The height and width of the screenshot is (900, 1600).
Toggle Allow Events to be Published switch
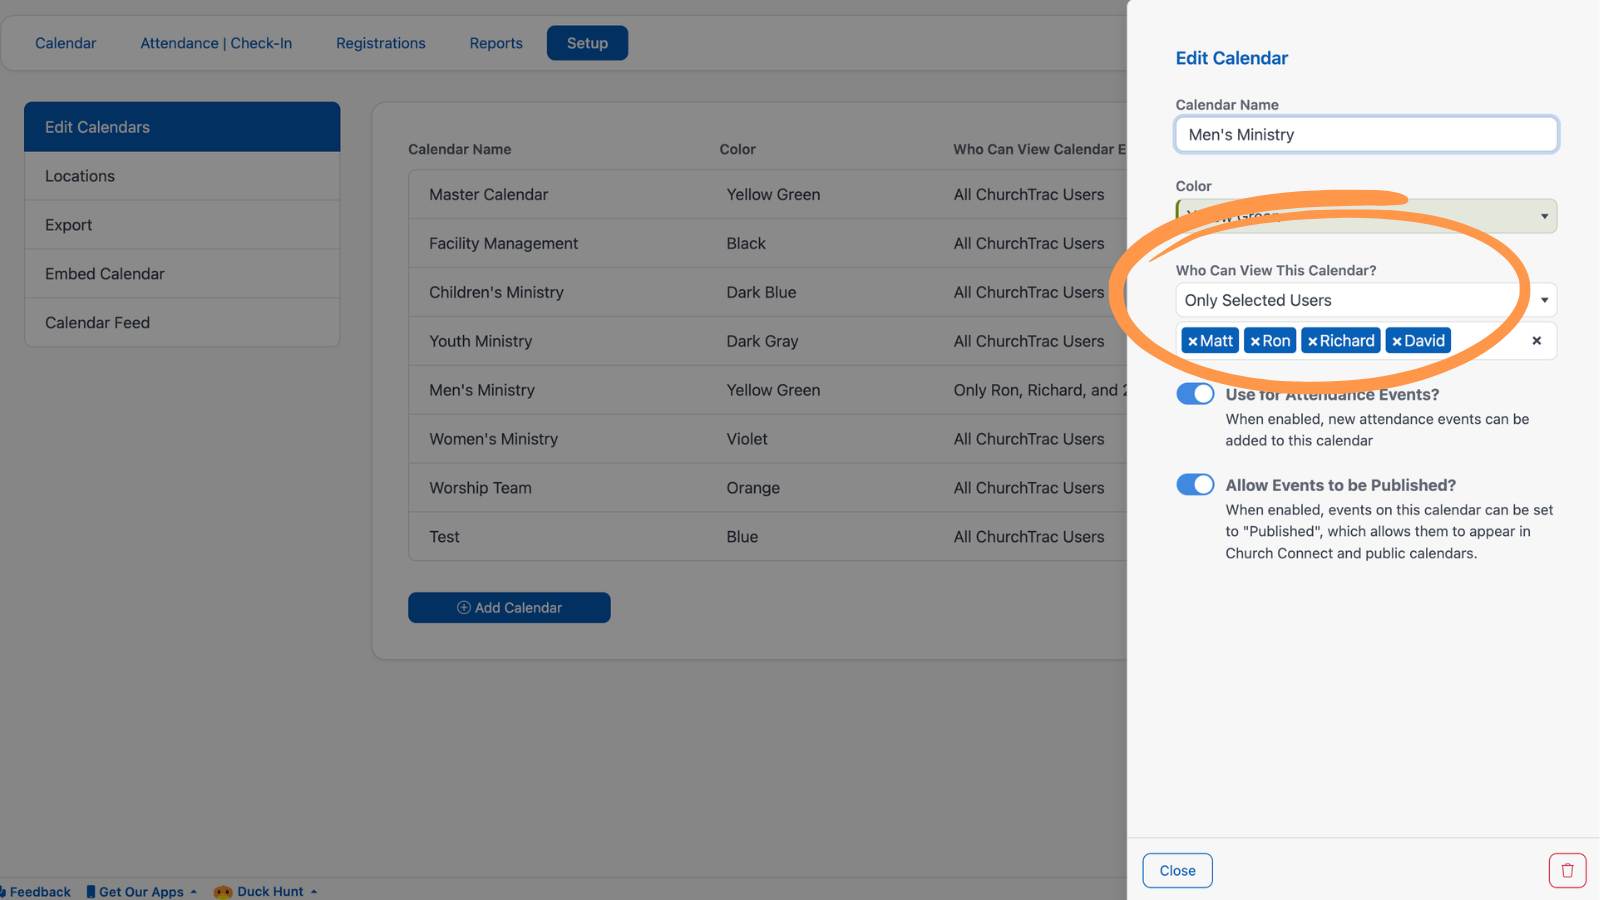[1195, 485]
